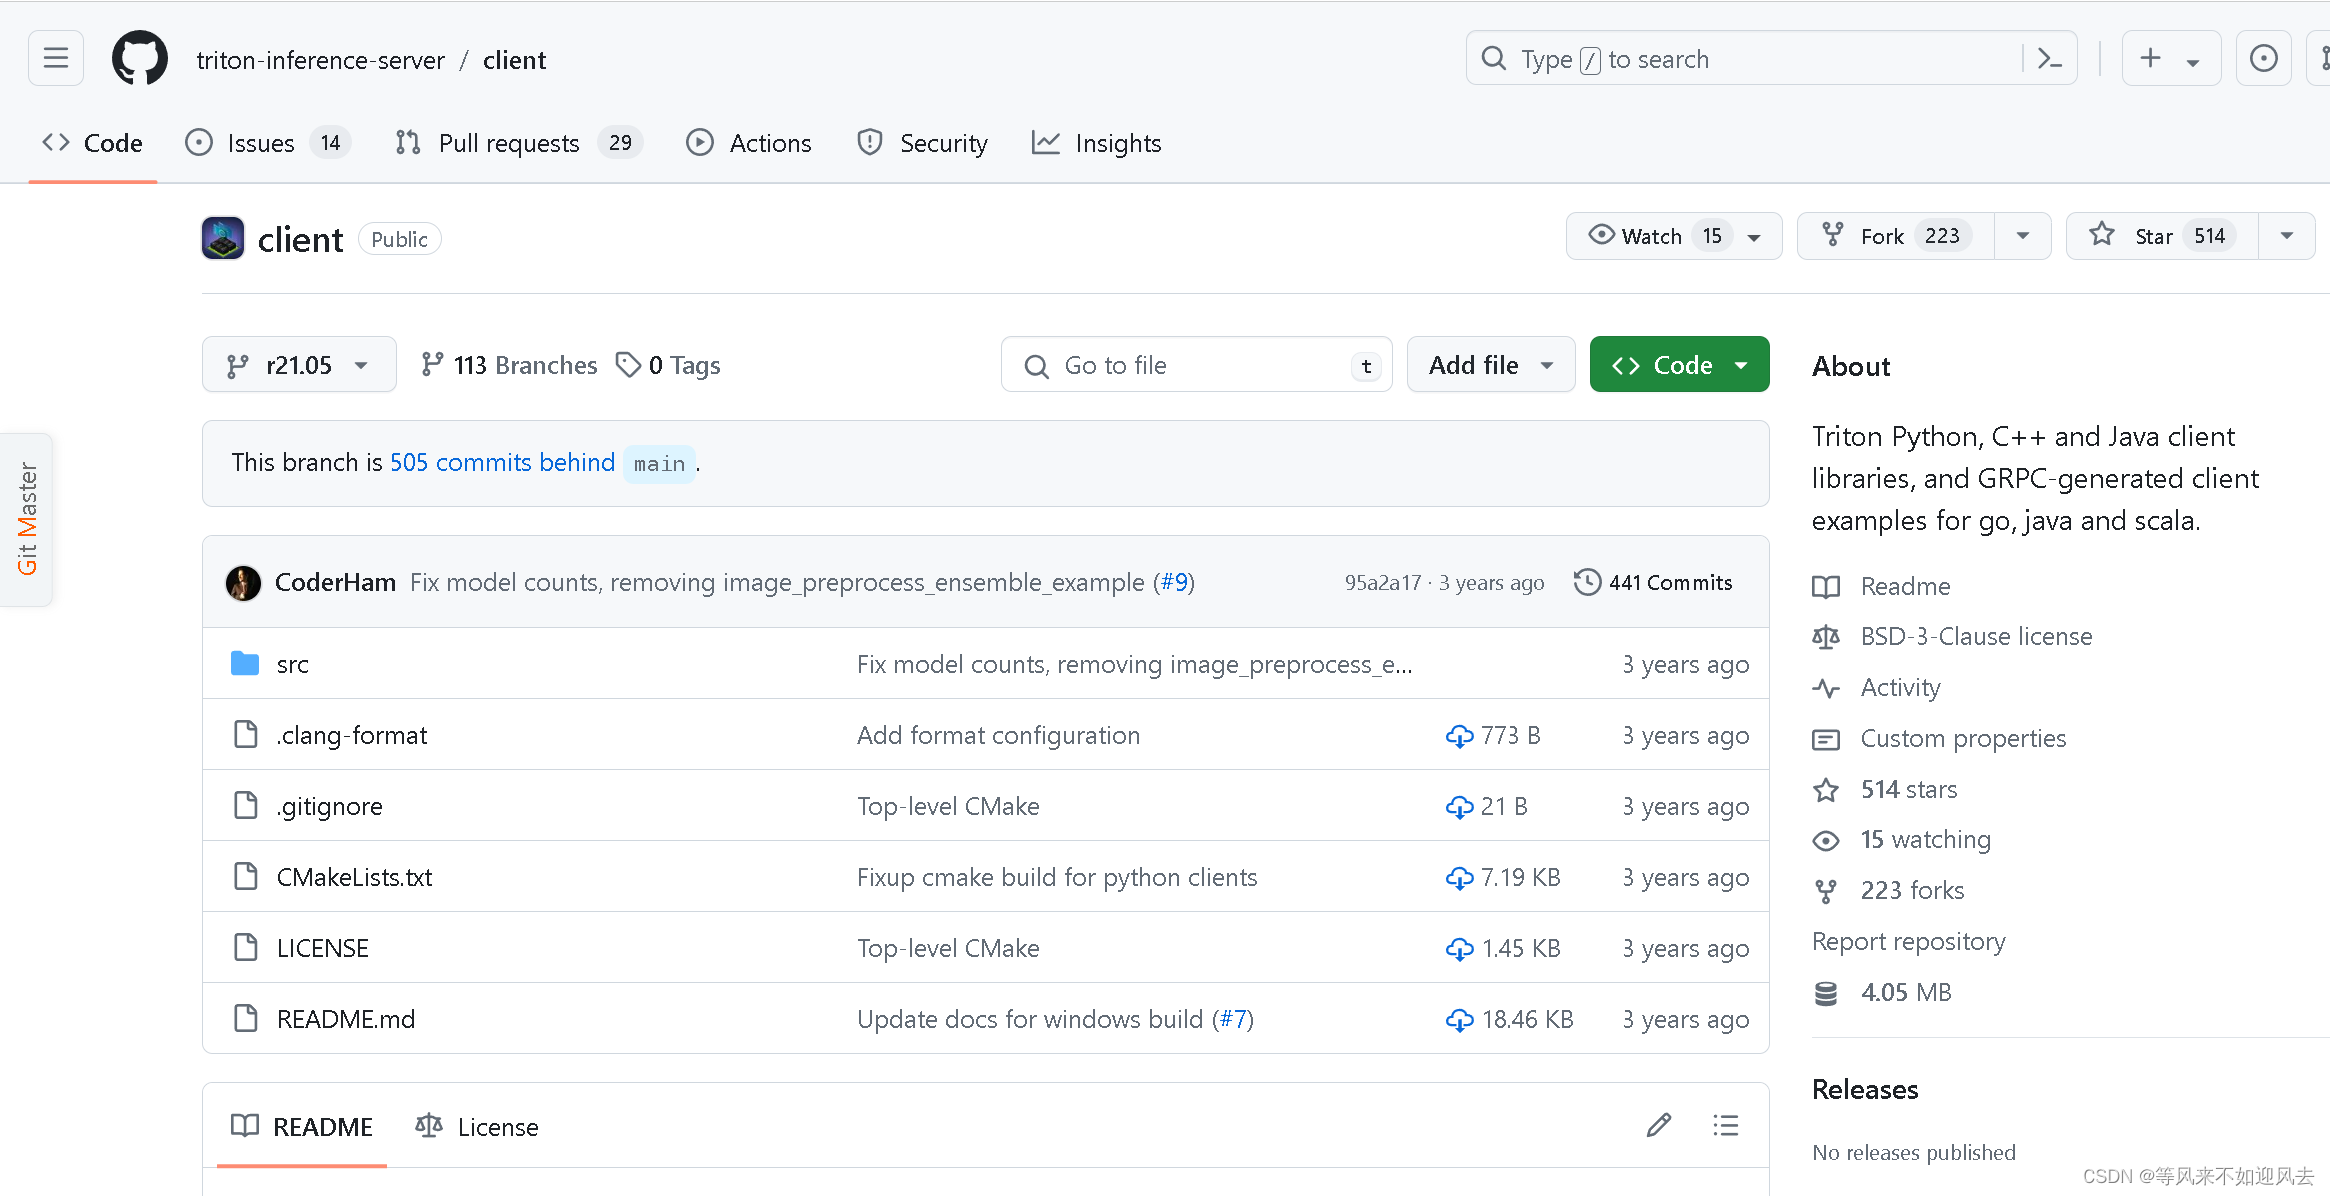Click the main branch label

[659, 464]
